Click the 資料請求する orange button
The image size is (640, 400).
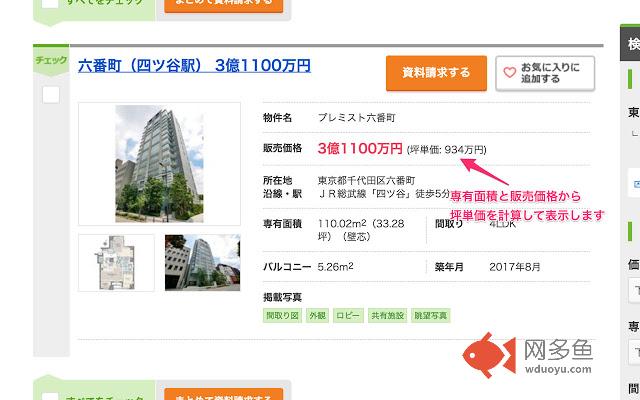click(x=436, y=73)
